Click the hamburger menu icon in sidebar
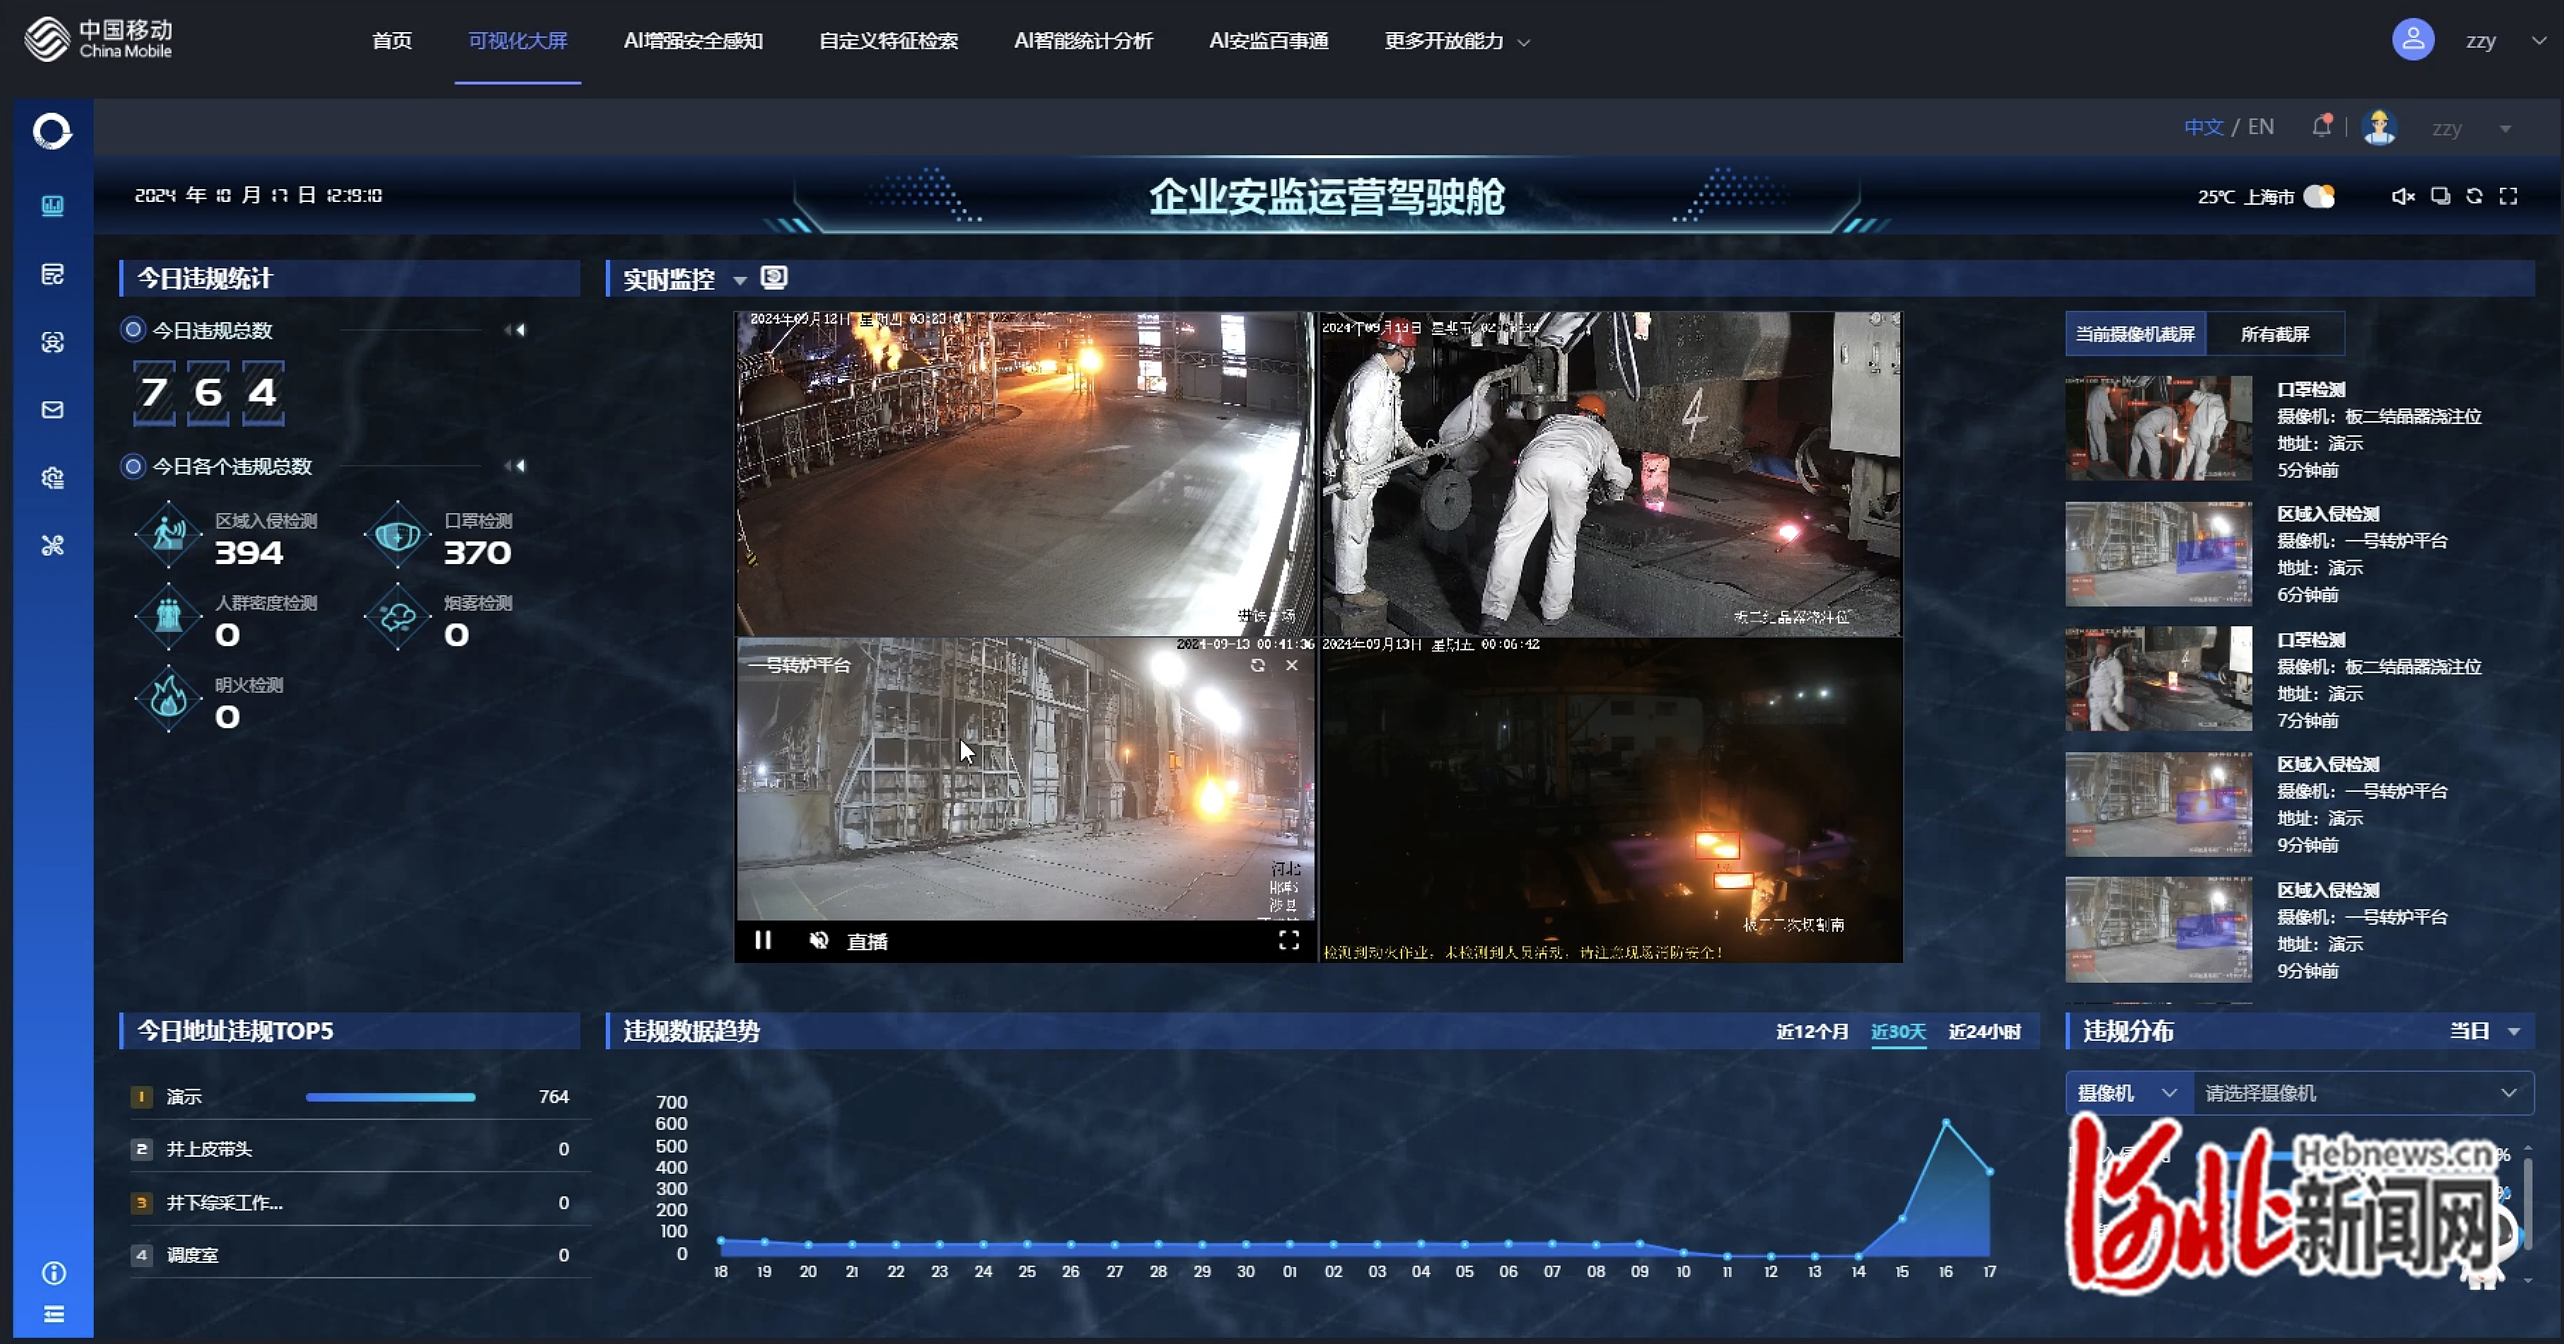The width and height of the screenshot is (2564, 1344). pos(54,1314)
